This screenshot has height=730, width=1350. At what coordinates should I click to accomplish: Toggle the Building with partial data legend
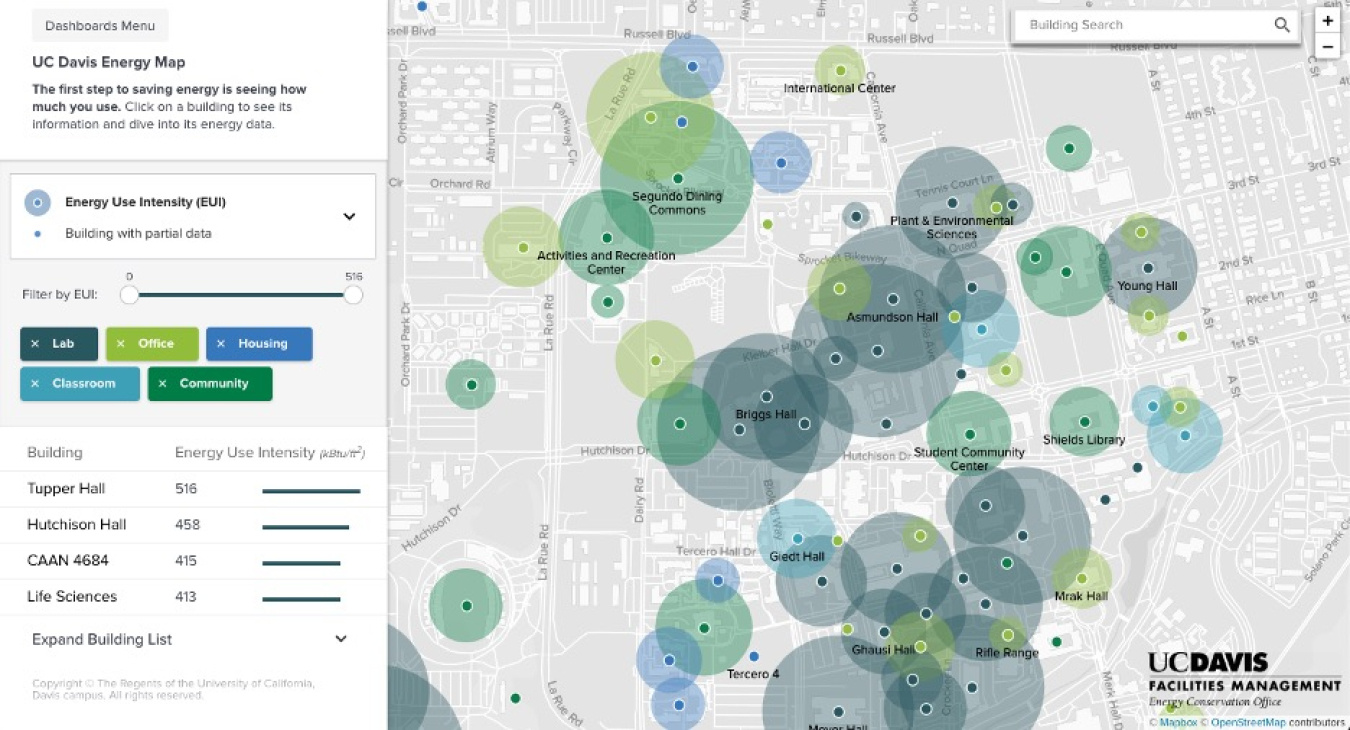point(37,232)
